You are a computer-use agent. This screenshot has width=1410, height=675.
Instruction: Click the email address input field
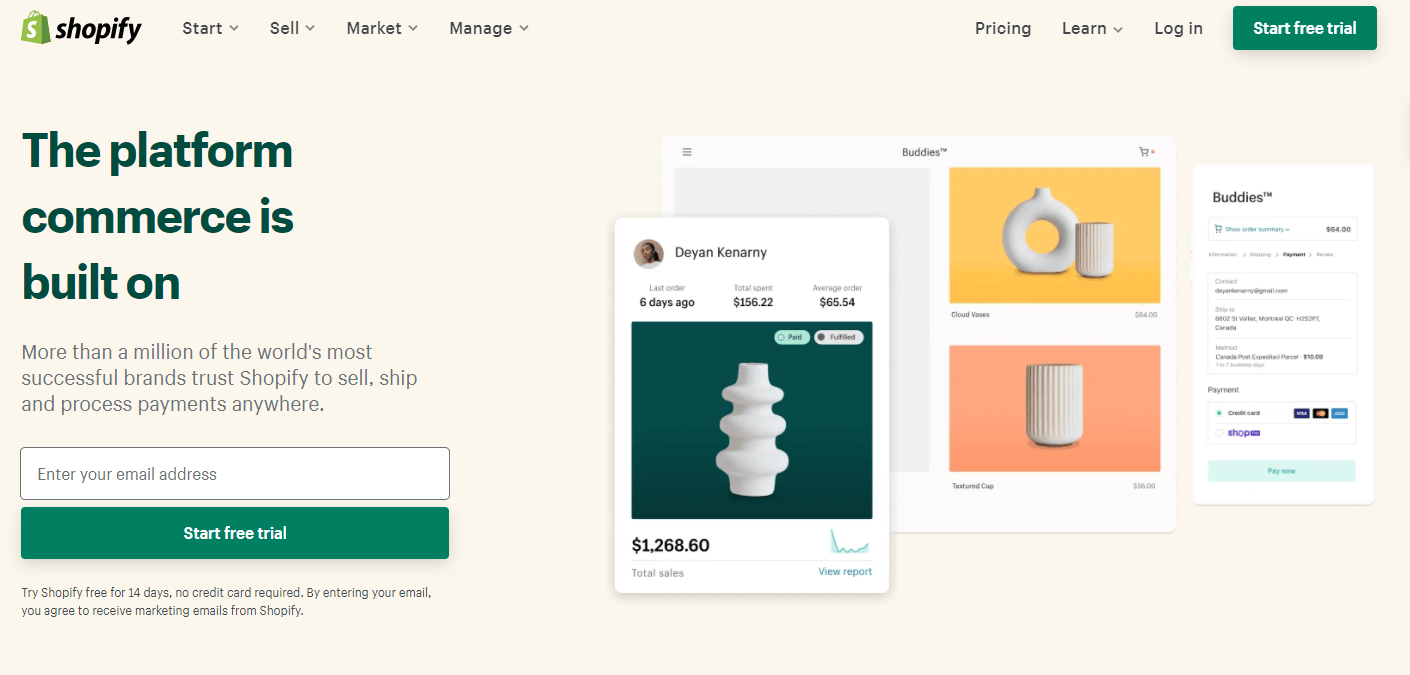234,472
